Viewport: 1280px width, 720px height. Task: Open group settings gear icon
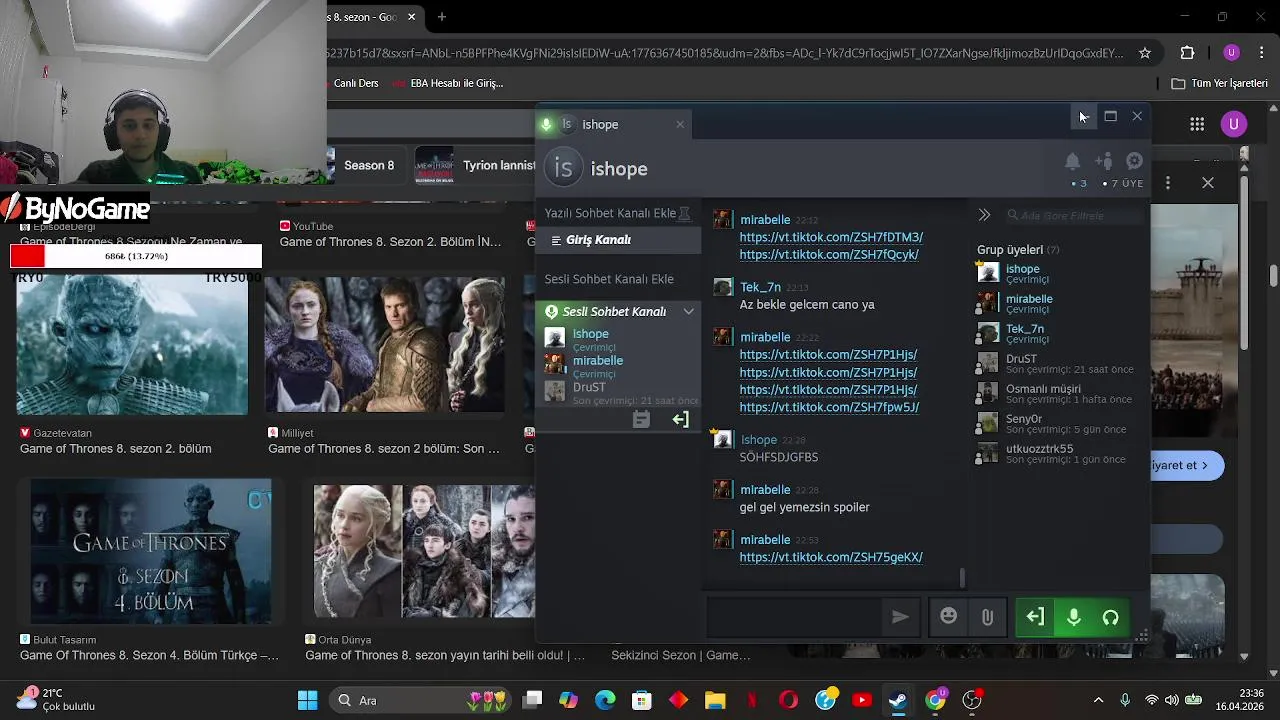pos(1134,161)
